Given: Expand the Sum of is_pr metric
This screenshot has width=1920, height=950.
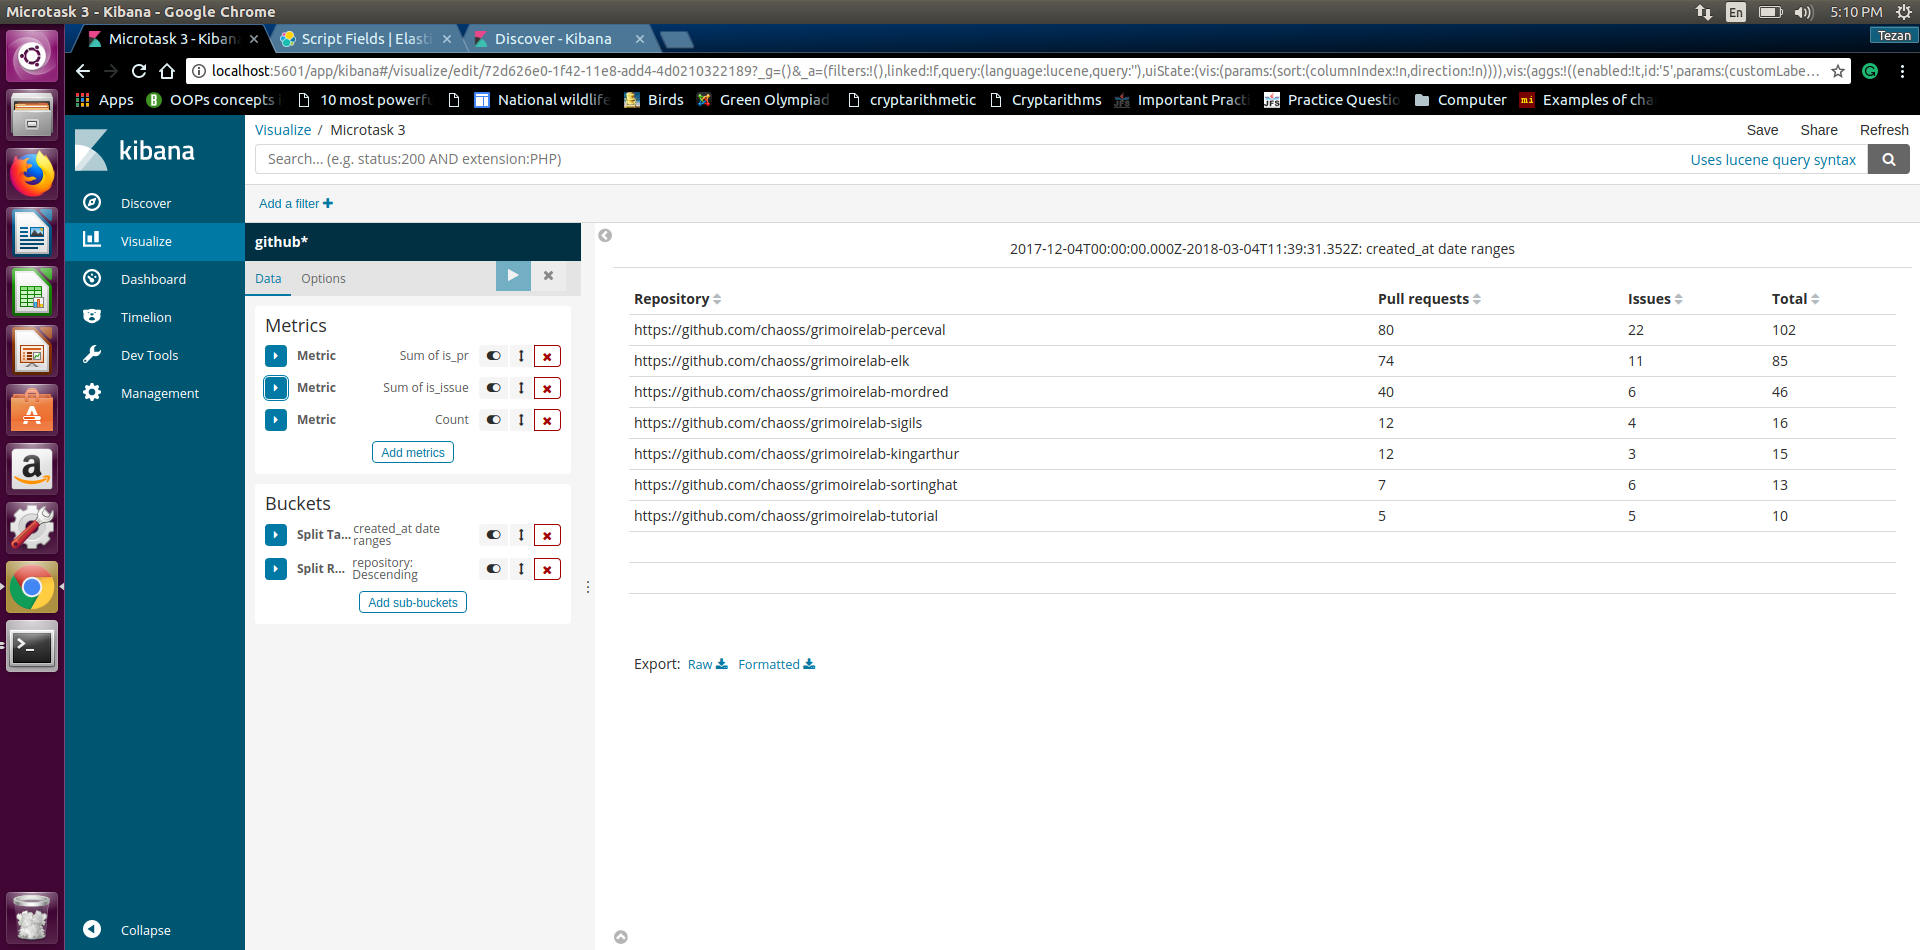Looking at the screenshot, I should point(276,356).
